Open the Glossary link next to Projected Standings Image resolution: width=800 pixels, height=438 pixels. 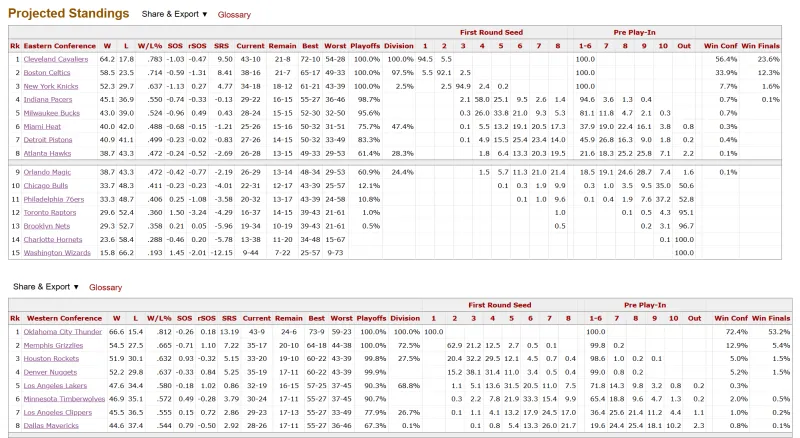pyautogui.click(x=234, y=15)
